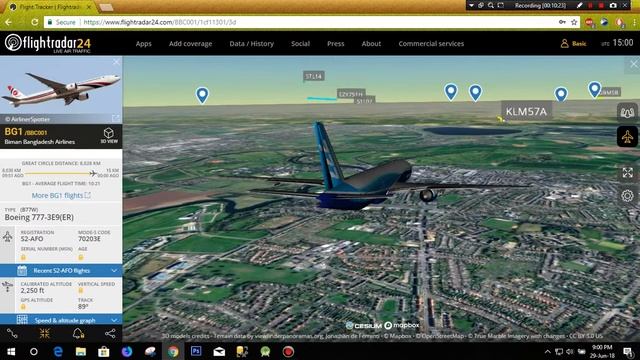Reload the page in the browser
The width and height of the screenshot is (640, 360).
point(35,22)
